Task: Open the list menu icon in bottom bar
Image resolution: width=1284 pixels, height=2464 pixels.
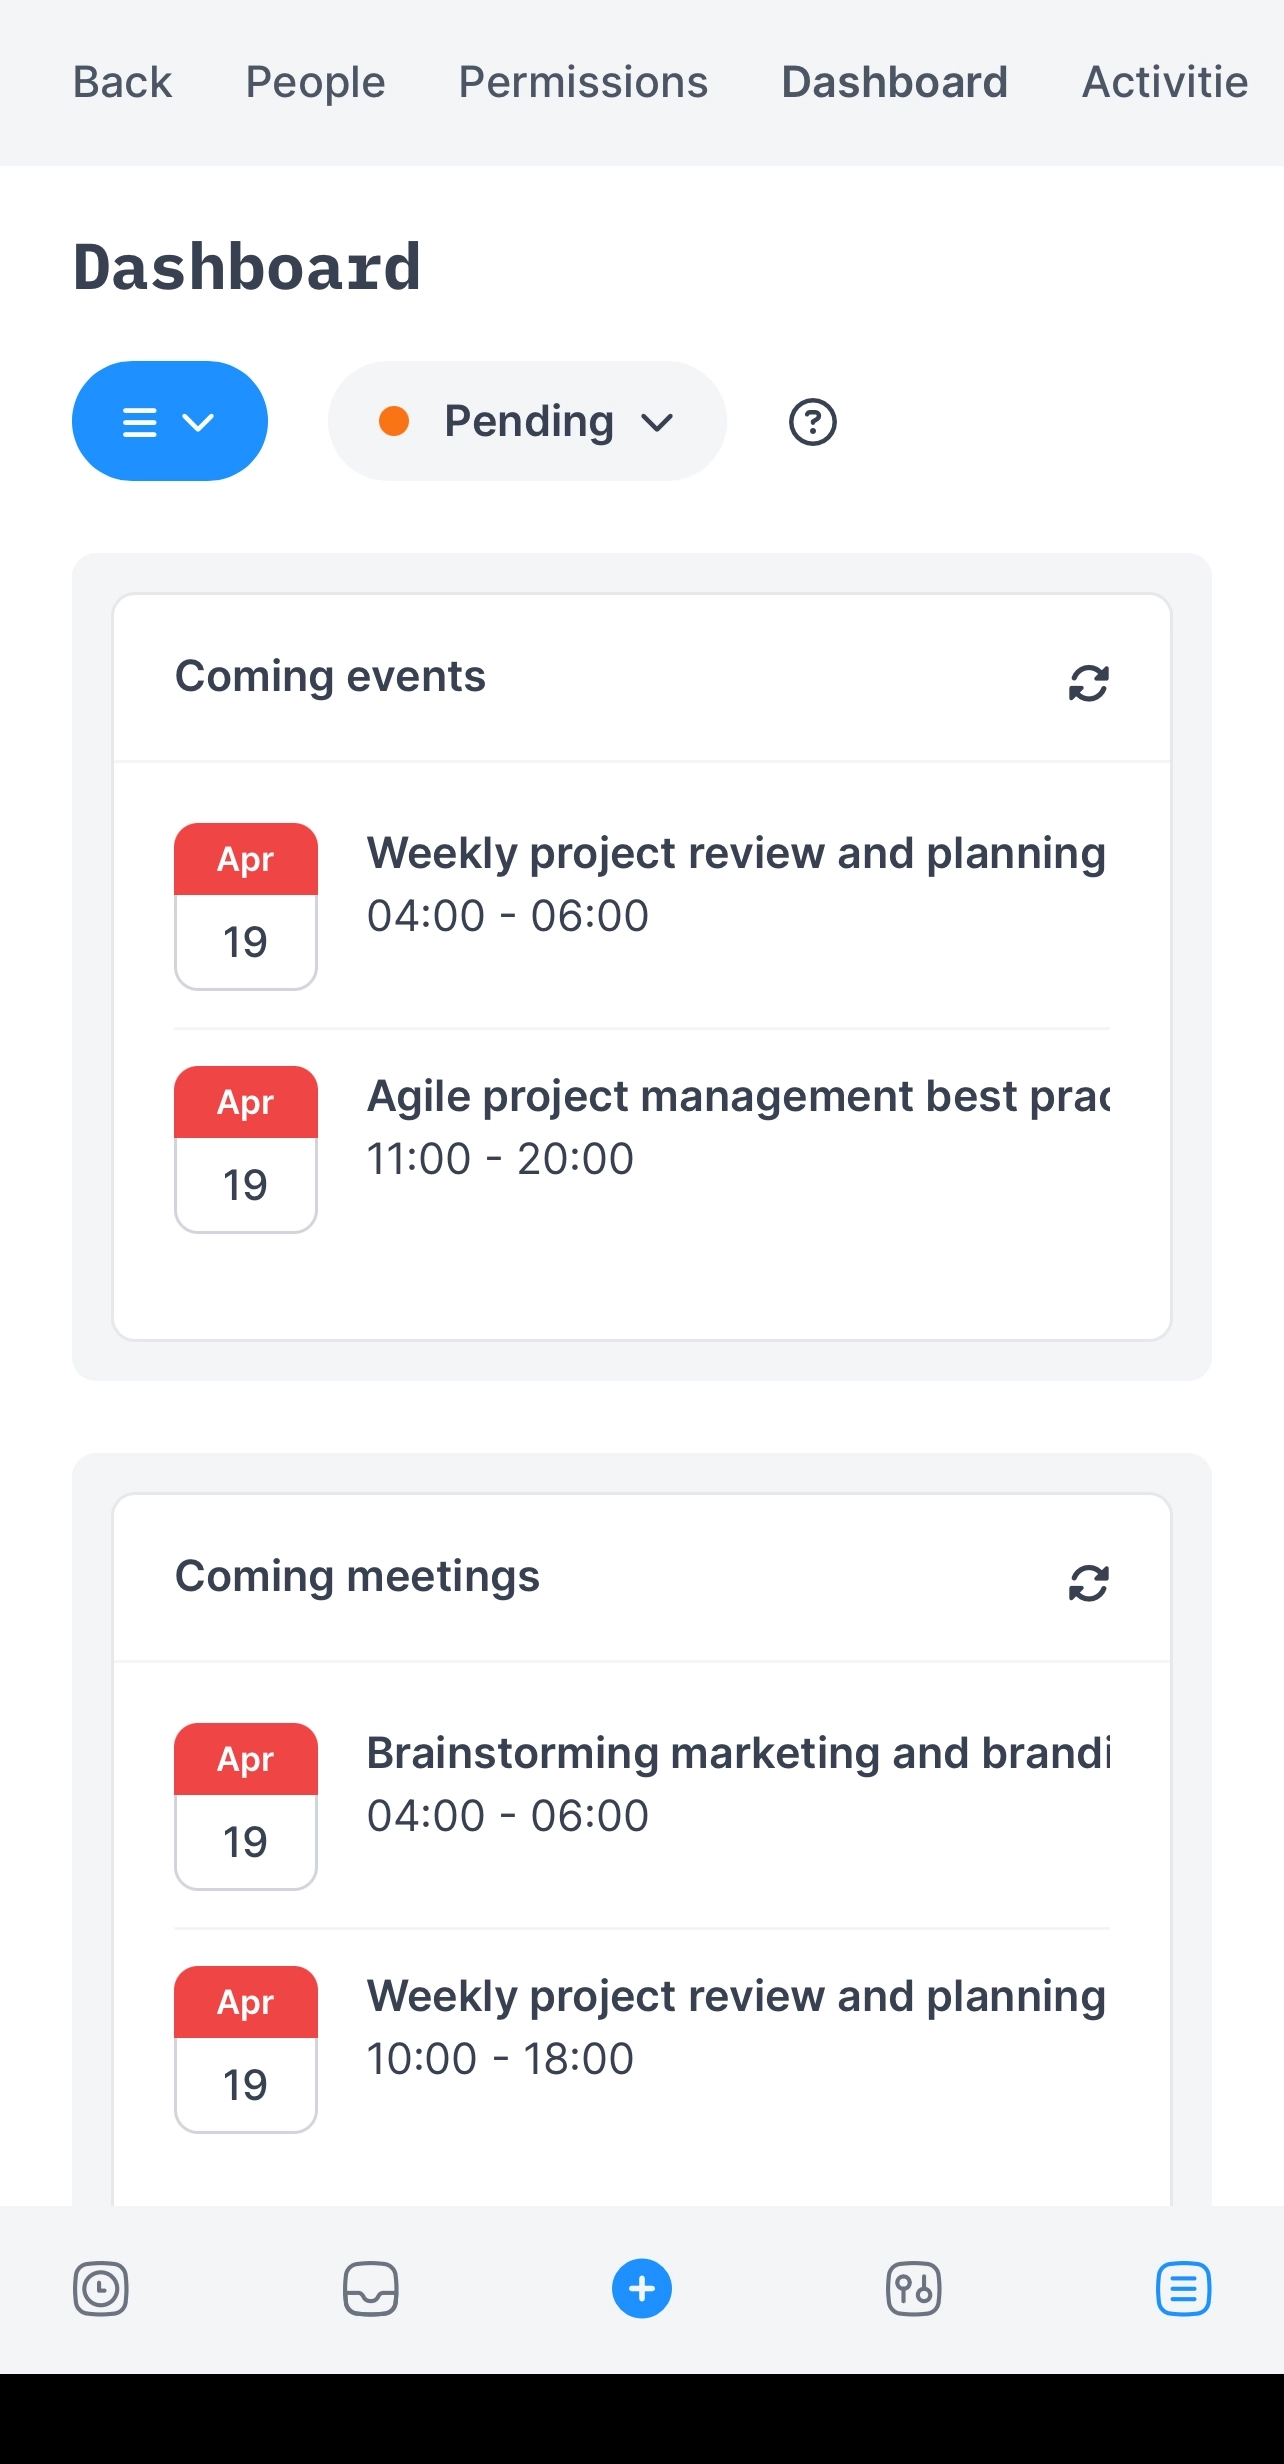Action: click(x=1183, y=2288)
